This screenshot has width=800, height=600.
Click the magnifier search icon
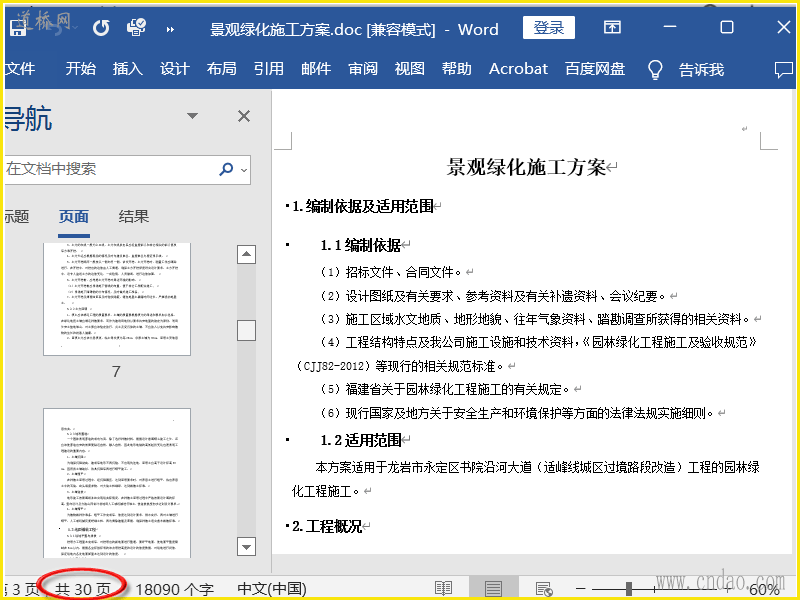click(x=226, y=169)
